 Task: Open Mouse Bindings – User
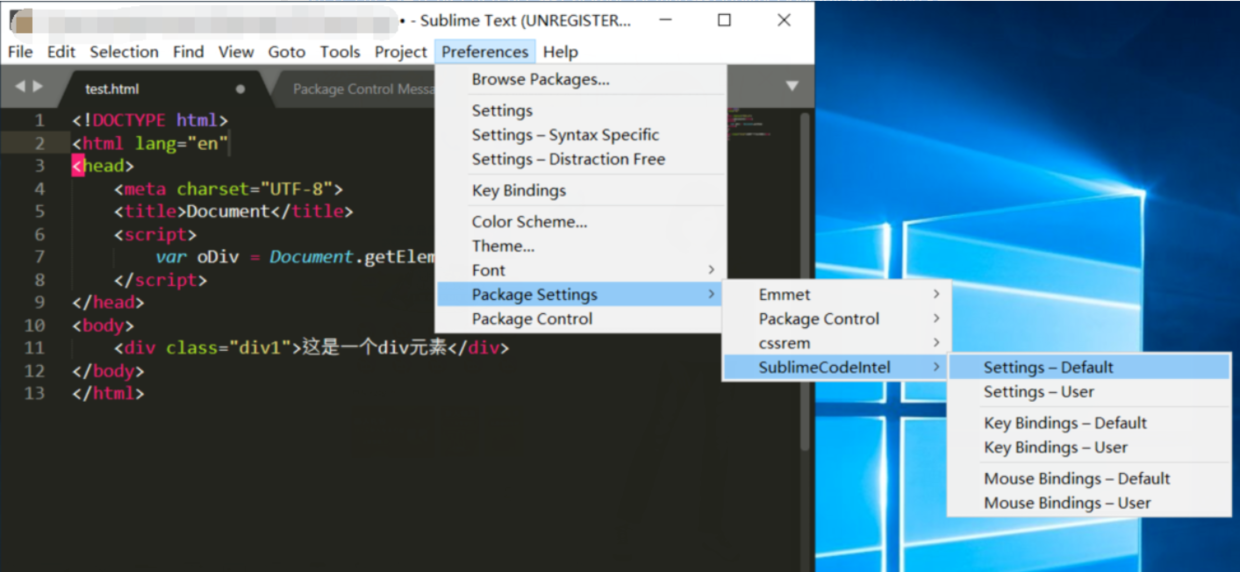[1089, 503]
